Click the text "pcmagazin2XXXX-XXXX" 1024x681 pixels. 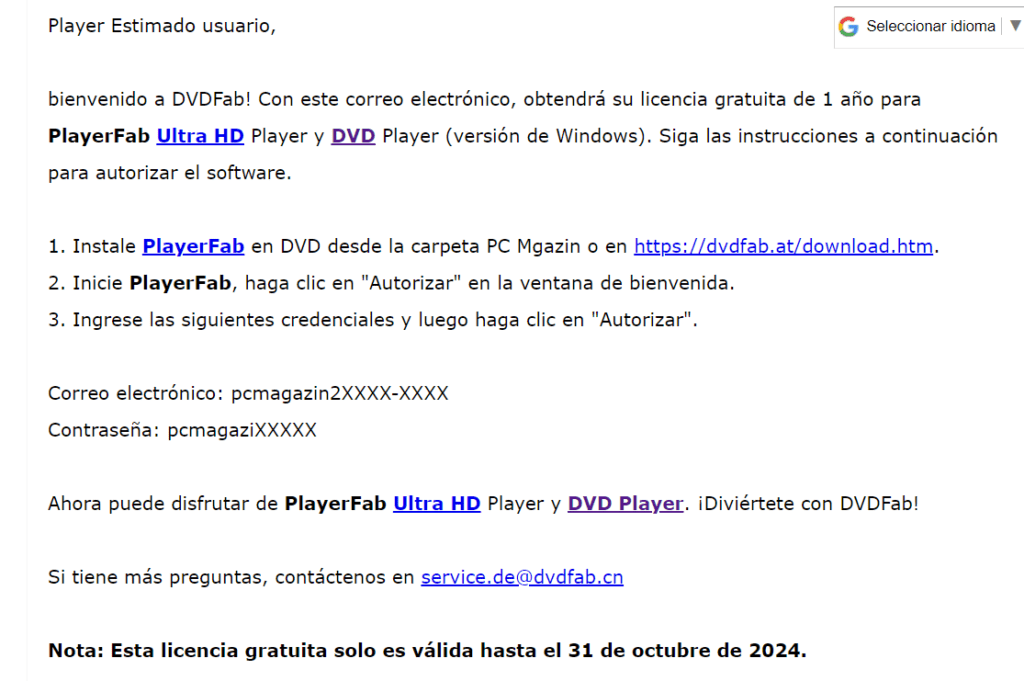(x=340, y=393)
